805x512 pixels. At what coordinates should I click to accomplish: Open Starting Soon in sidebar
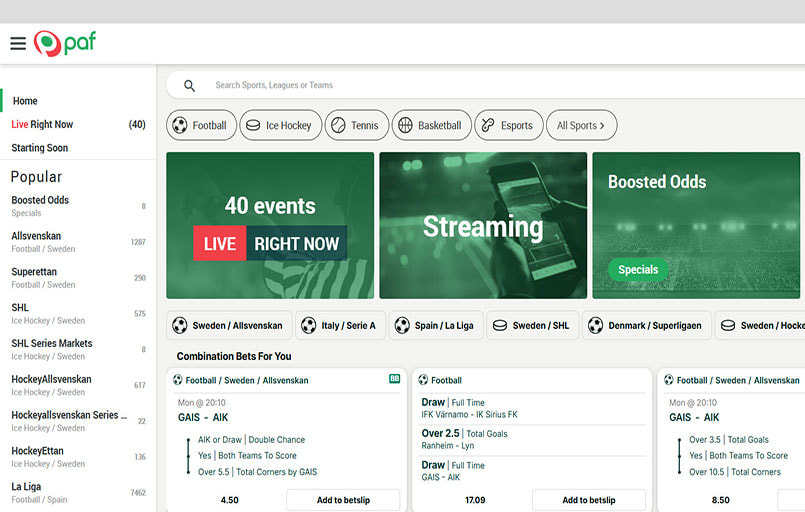coord(78,148)
